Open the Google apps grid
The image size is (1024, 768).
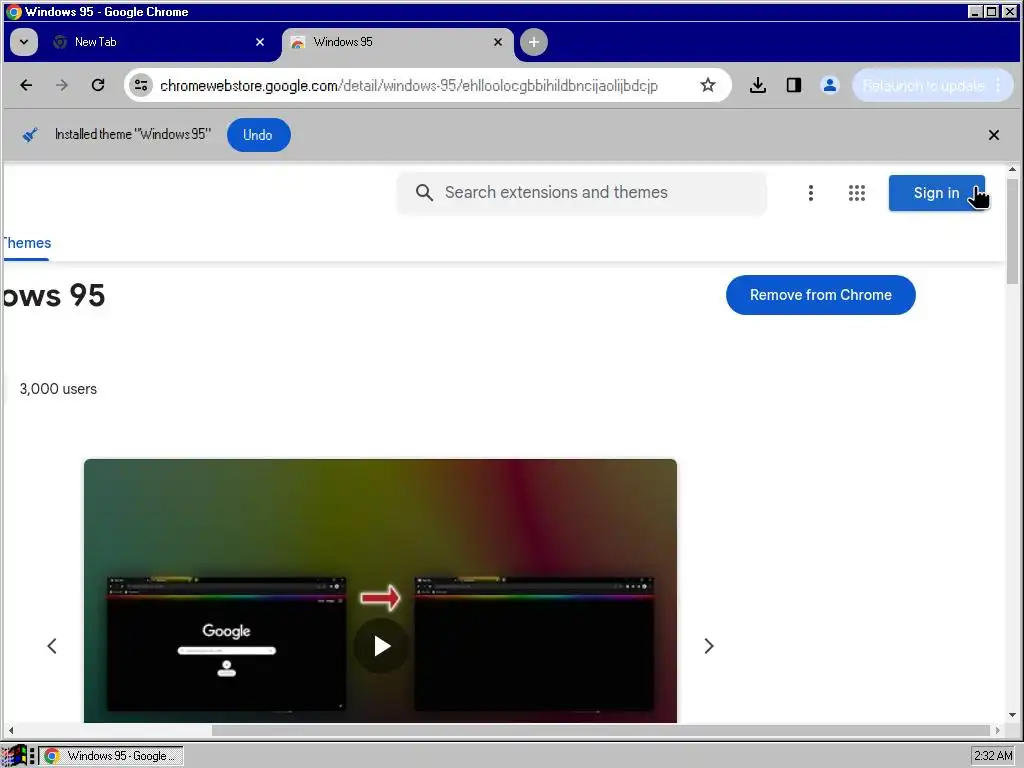(856, 193)
